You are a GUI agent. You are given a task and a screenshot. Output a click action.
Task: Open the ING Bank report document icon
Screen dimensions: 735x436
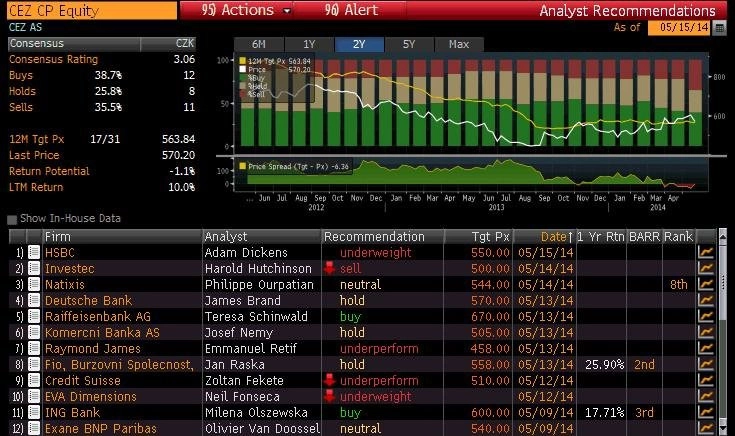tap(34, 412)
